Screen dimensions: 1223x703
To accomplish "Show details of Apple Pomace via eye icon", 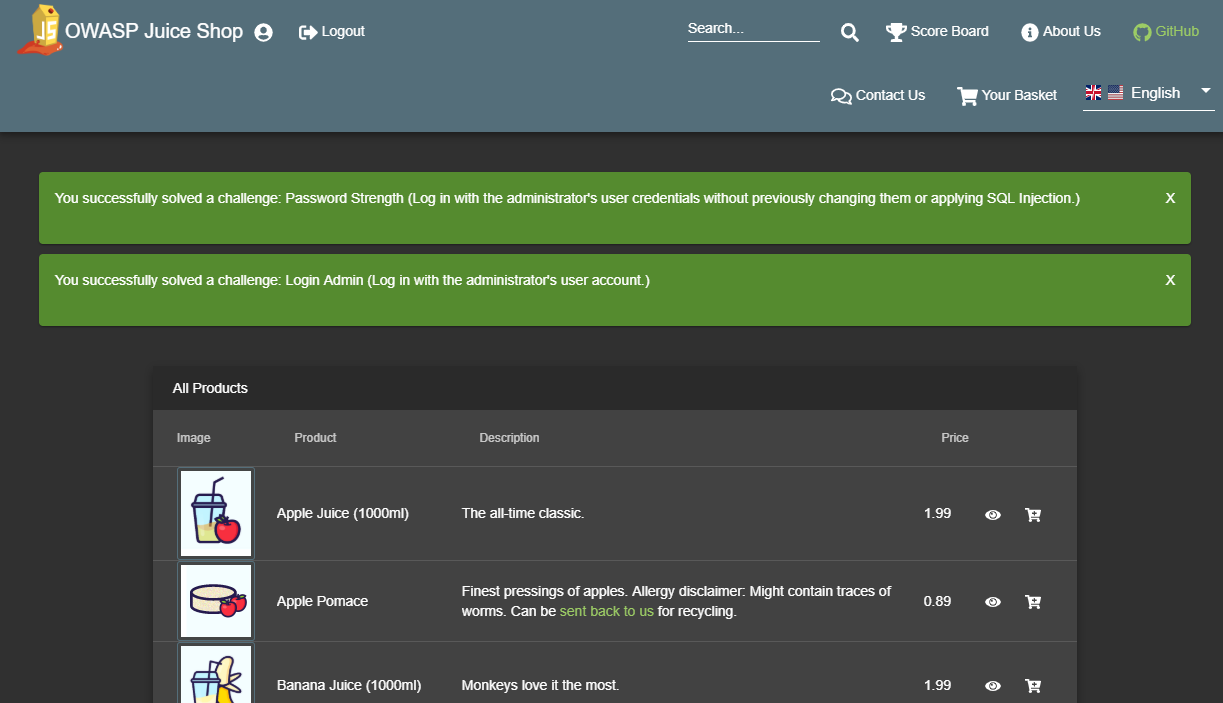I will (x=992, y=601).
